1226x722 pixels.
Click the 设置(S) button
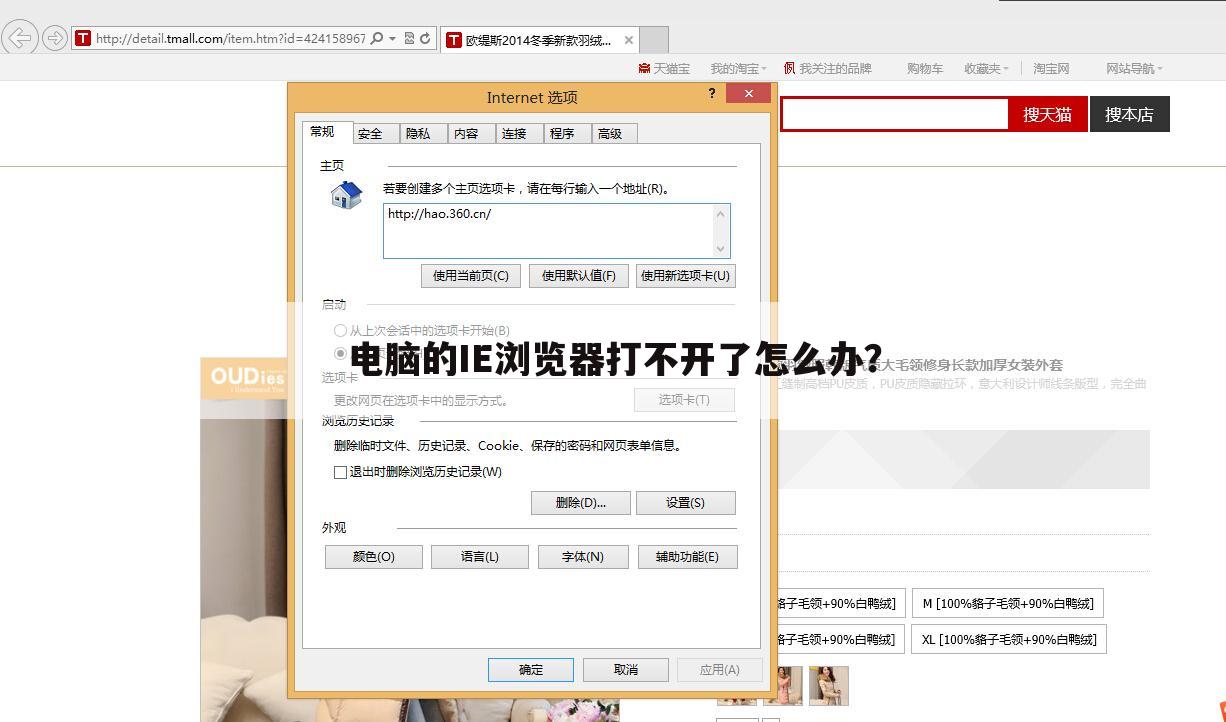pyautogui.click(x=686, y=503)
